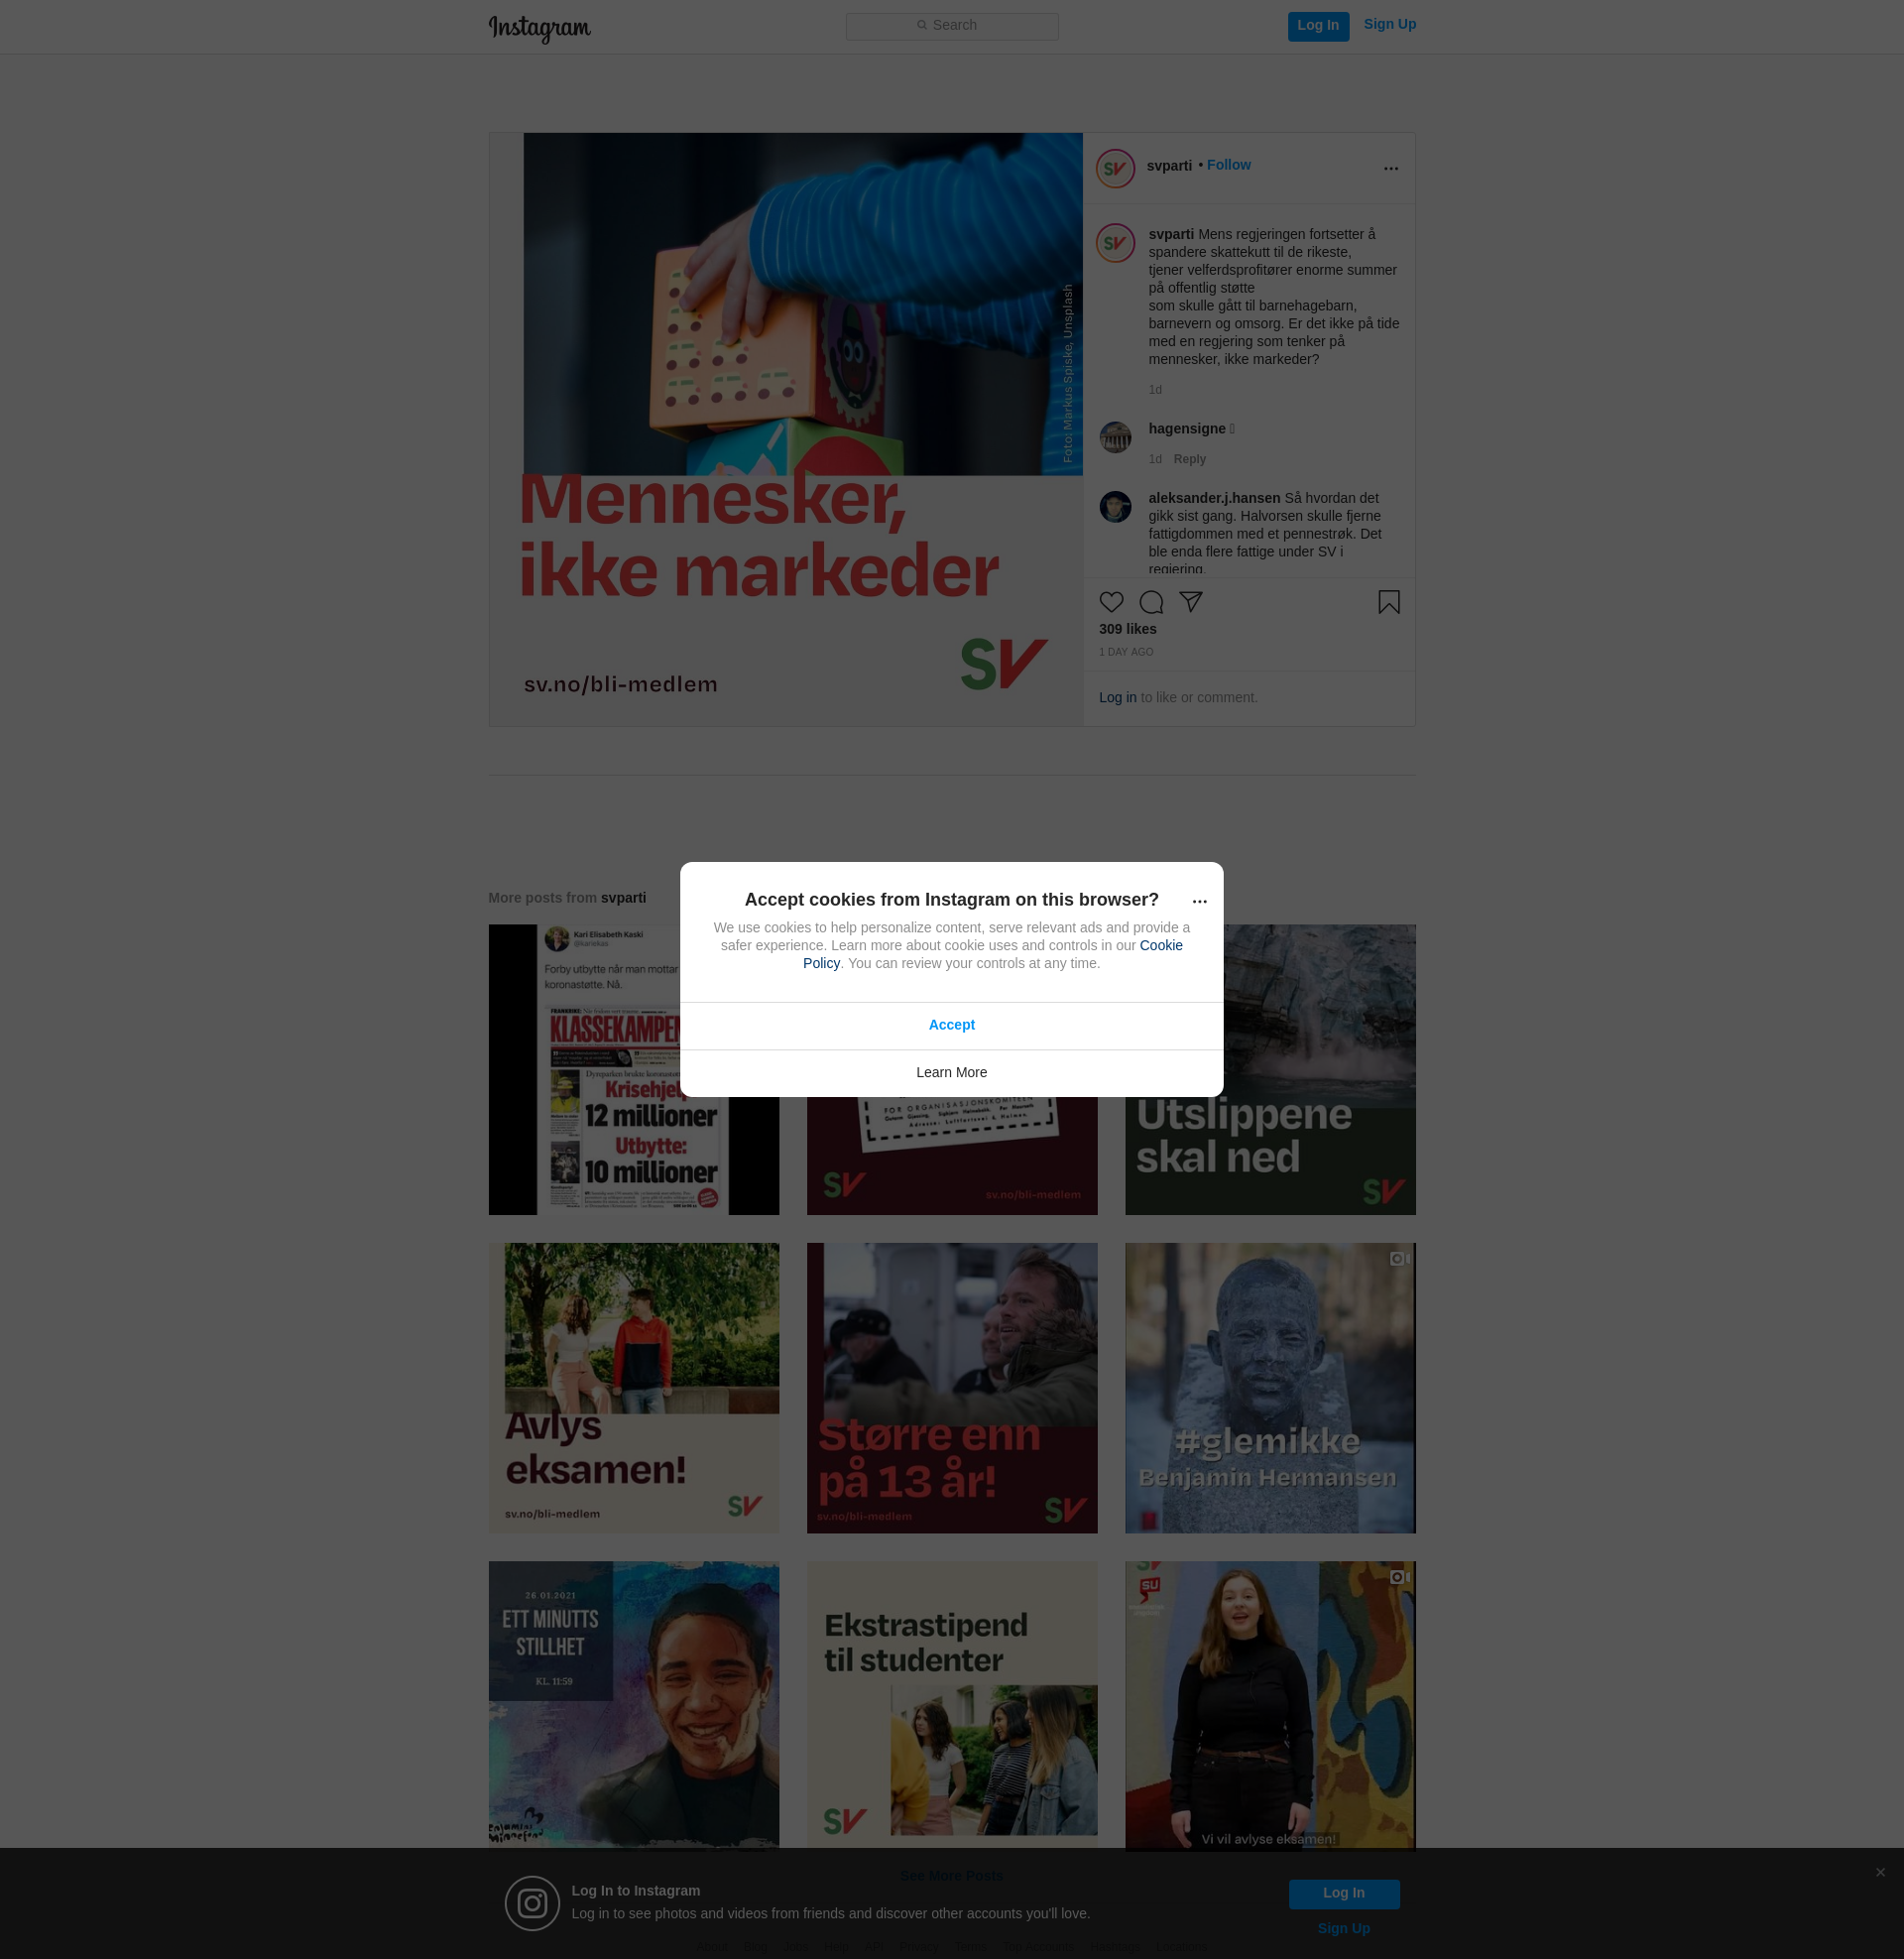
Task: Click the 1 DAY AGO timestamp
Action: 1126,652
